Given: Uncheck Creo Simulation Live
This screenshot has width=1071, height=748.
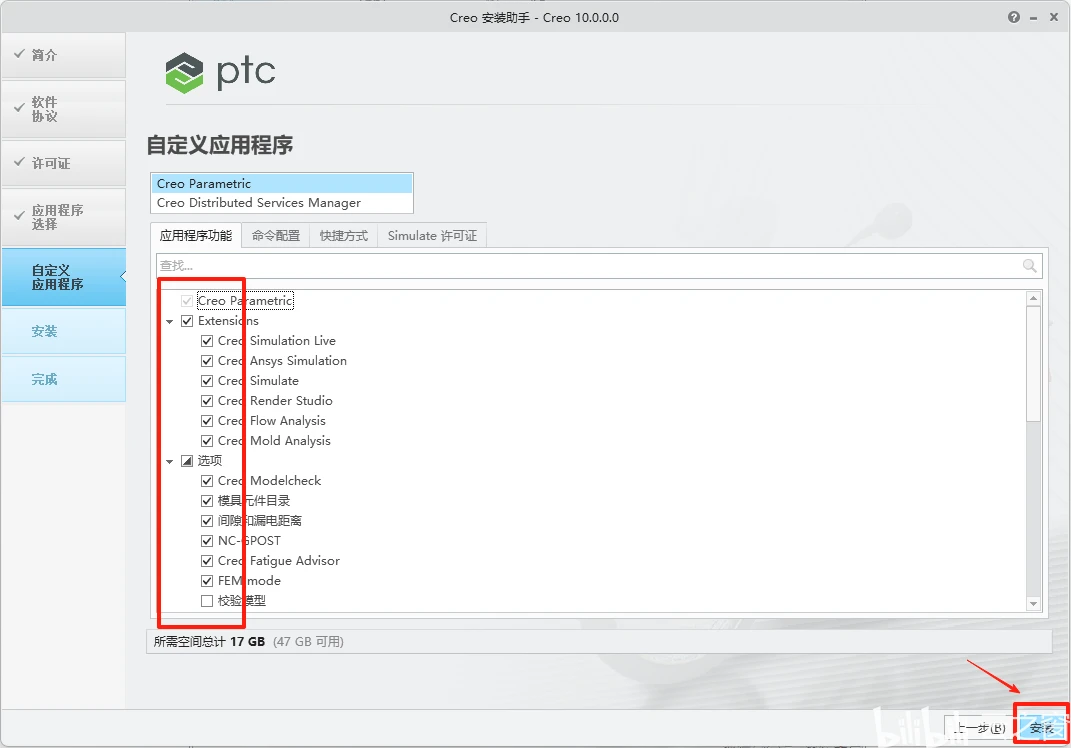Looking at the screenshot, I should click(206, 340).
